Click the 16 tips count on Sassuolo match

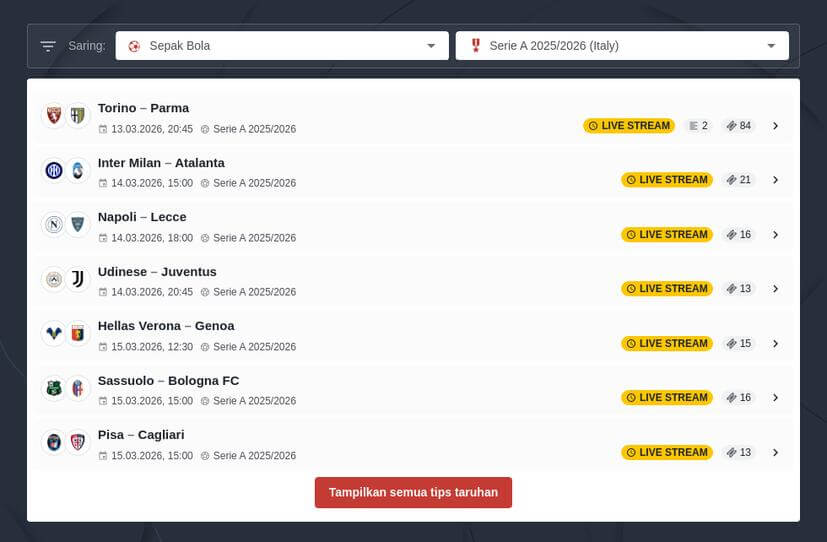pyautogui.click(x=739, y=398)
